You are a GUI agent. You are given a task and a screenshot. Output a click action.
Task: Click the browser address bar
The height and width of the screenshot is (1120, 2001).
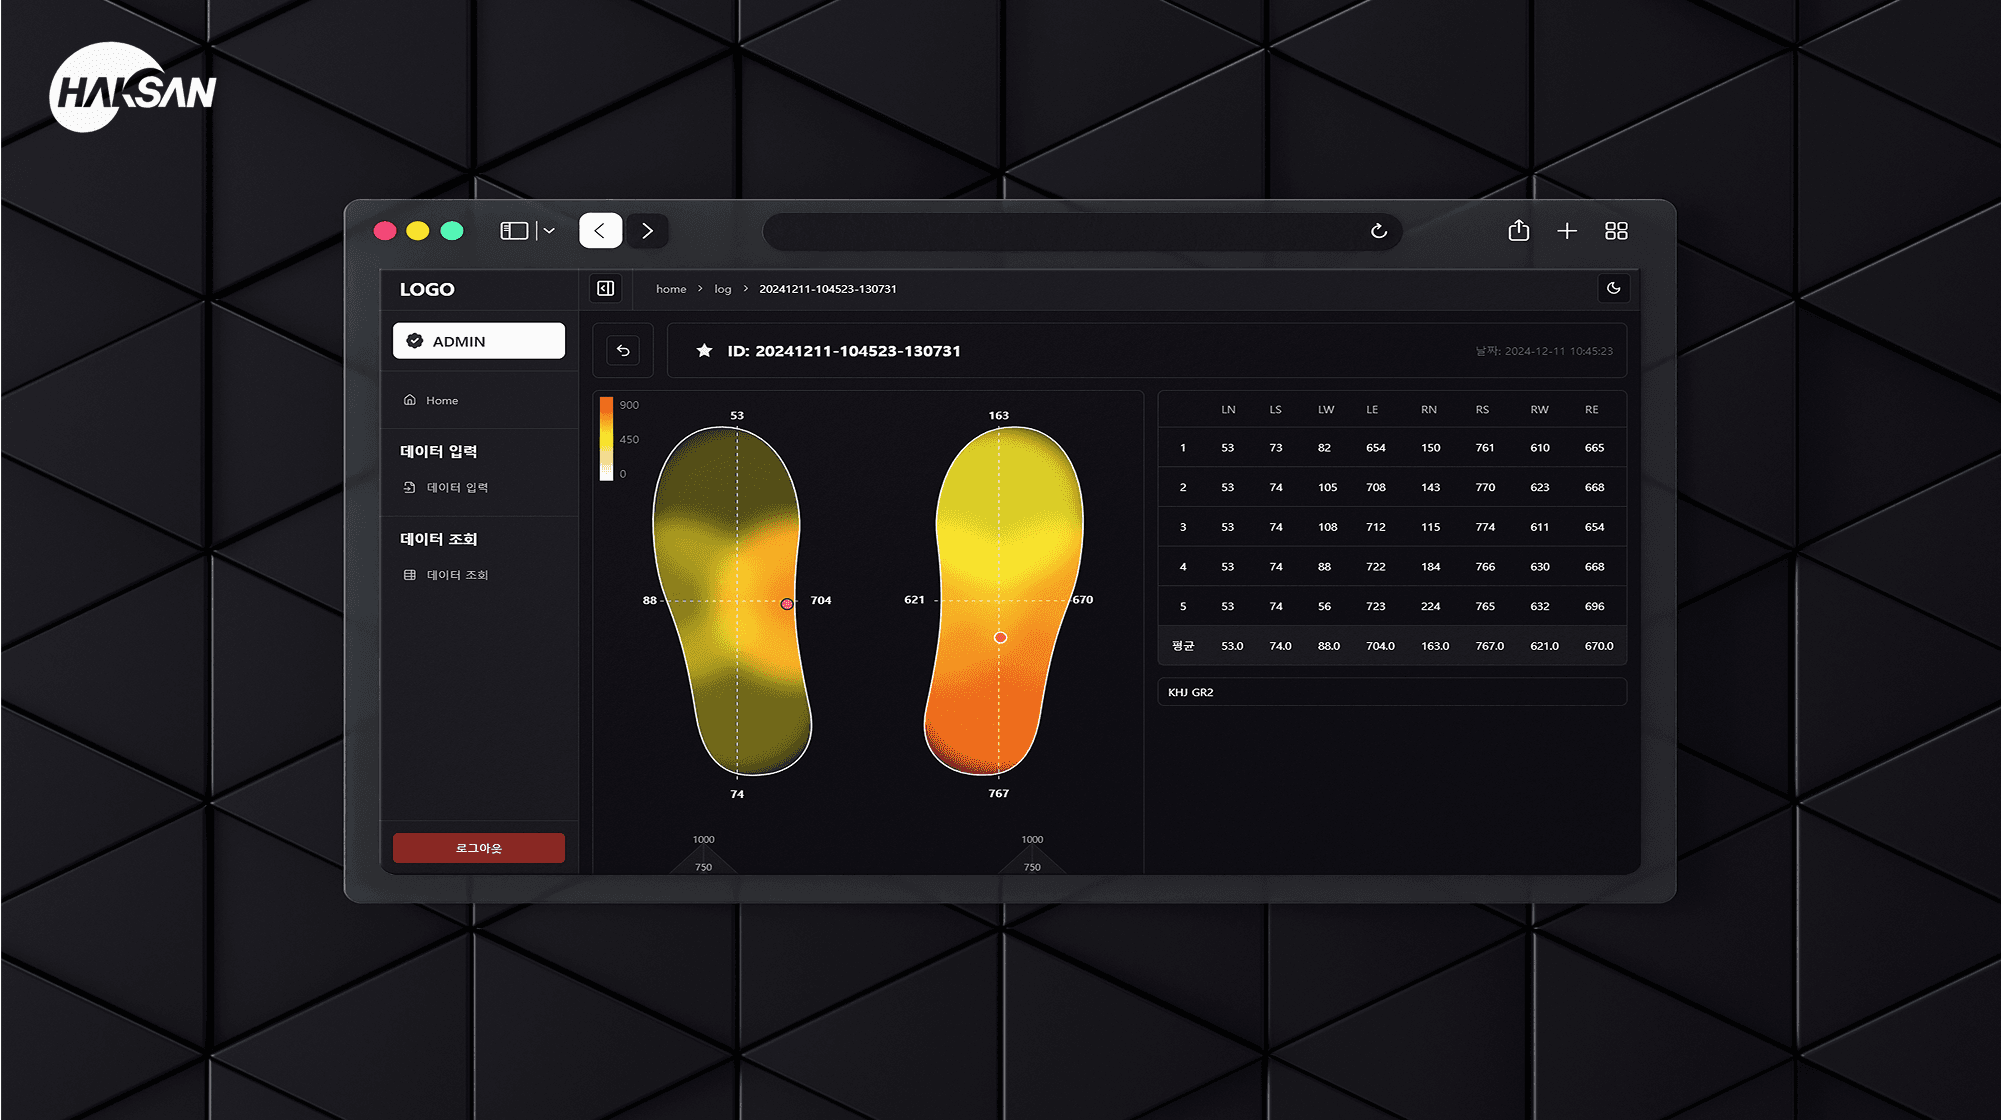coord(1082,231)
